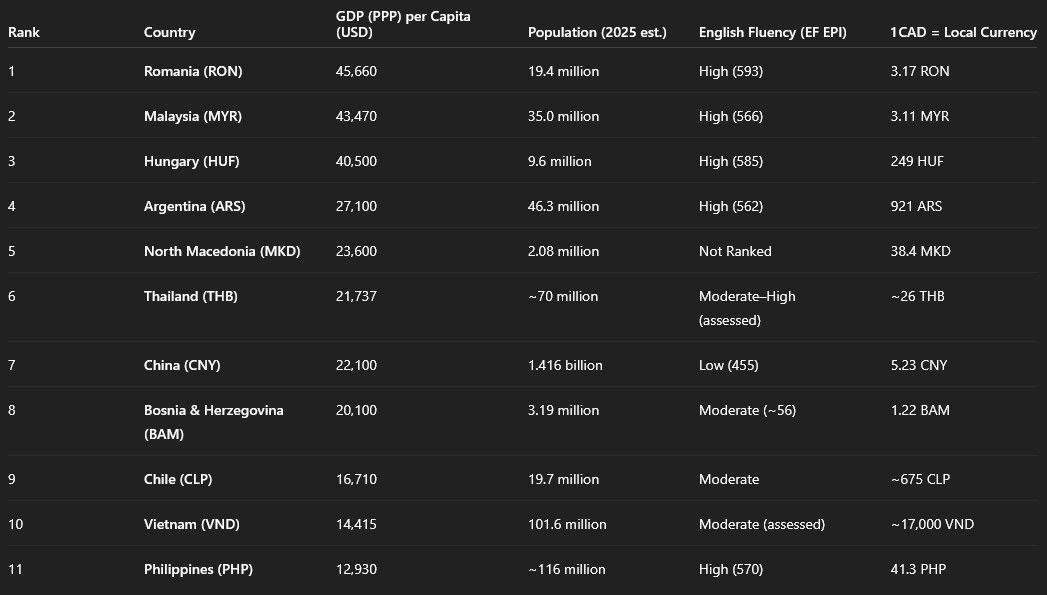
Task: Click the GDP value 23,600
Action: coord(356,251)
